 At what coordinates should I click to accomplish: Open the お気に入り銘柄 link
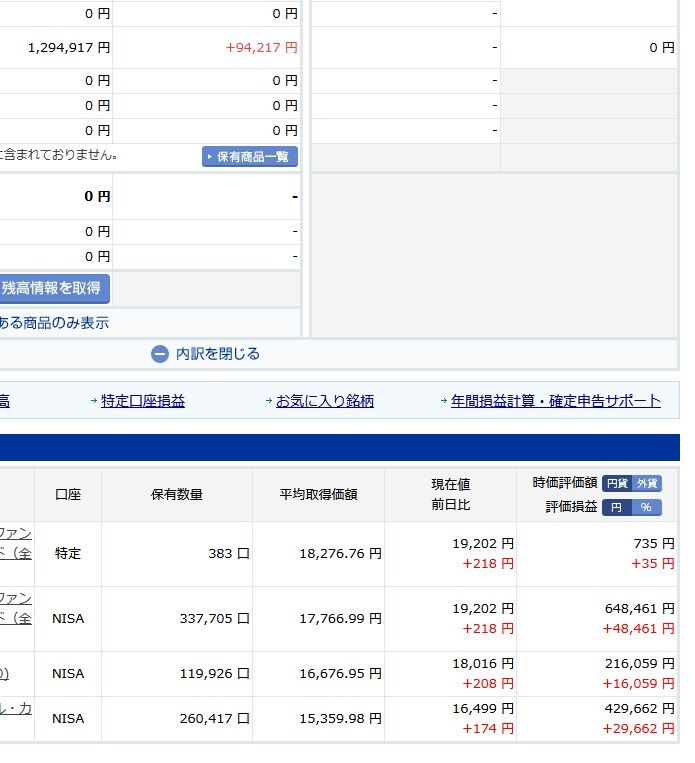[x=325, y=401]
